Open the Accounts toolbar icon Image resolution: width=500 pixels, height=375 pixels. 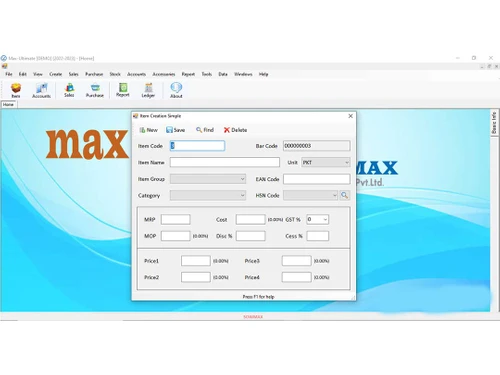click(41, 90)
